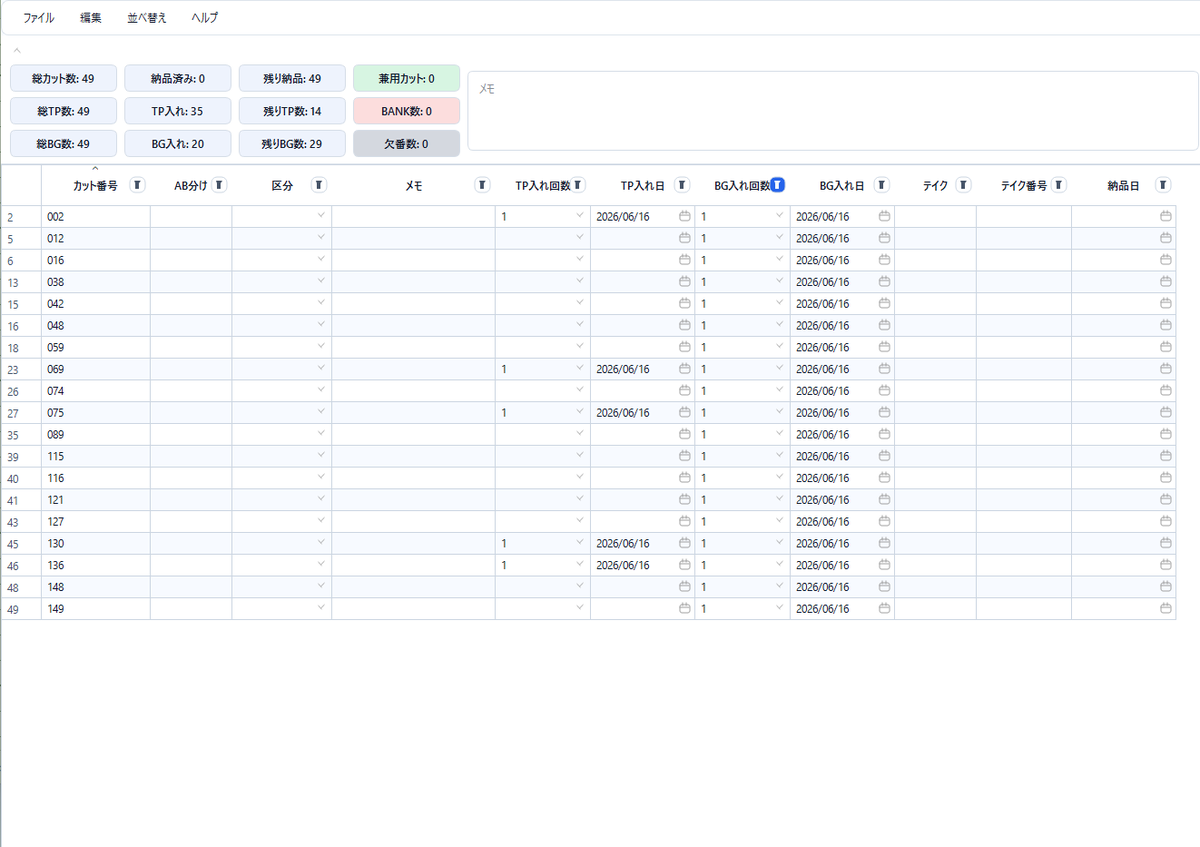1200x847 pixels.
Task: Click the TP入れ日 date for cut 130
Action: [x=623, y=543]
